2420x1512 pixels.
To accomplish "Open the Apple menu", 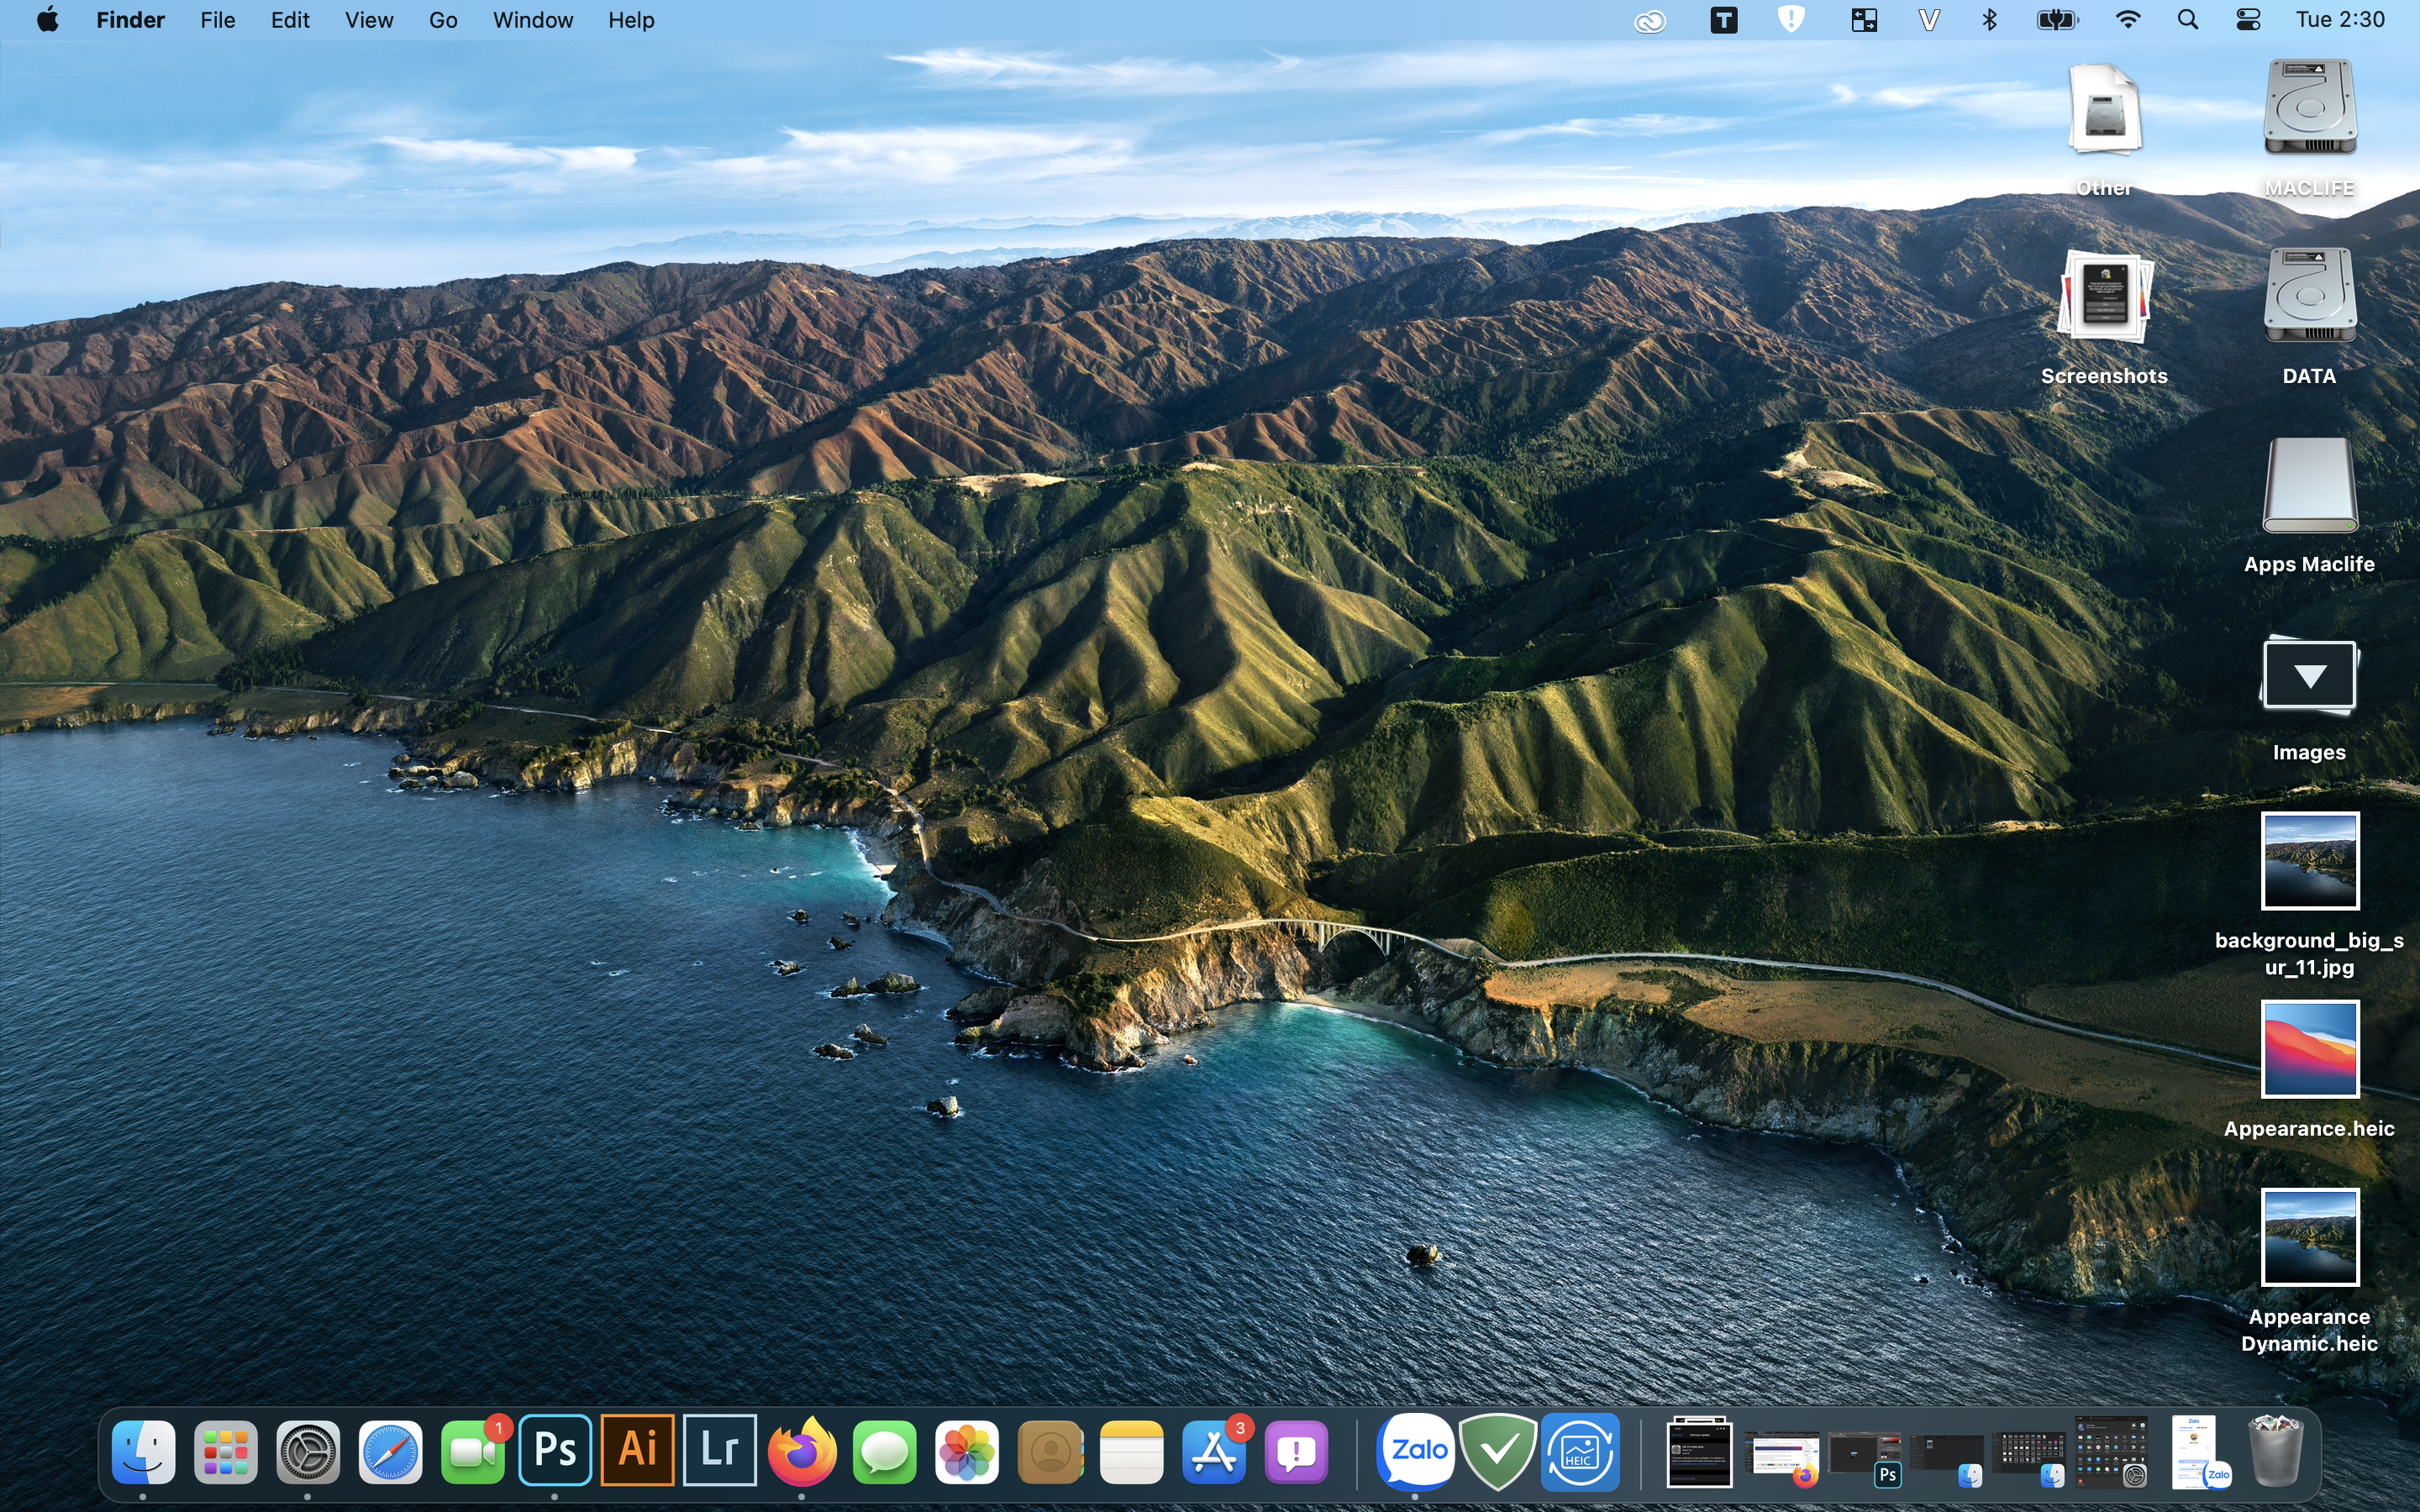I will tap(47, 19).
